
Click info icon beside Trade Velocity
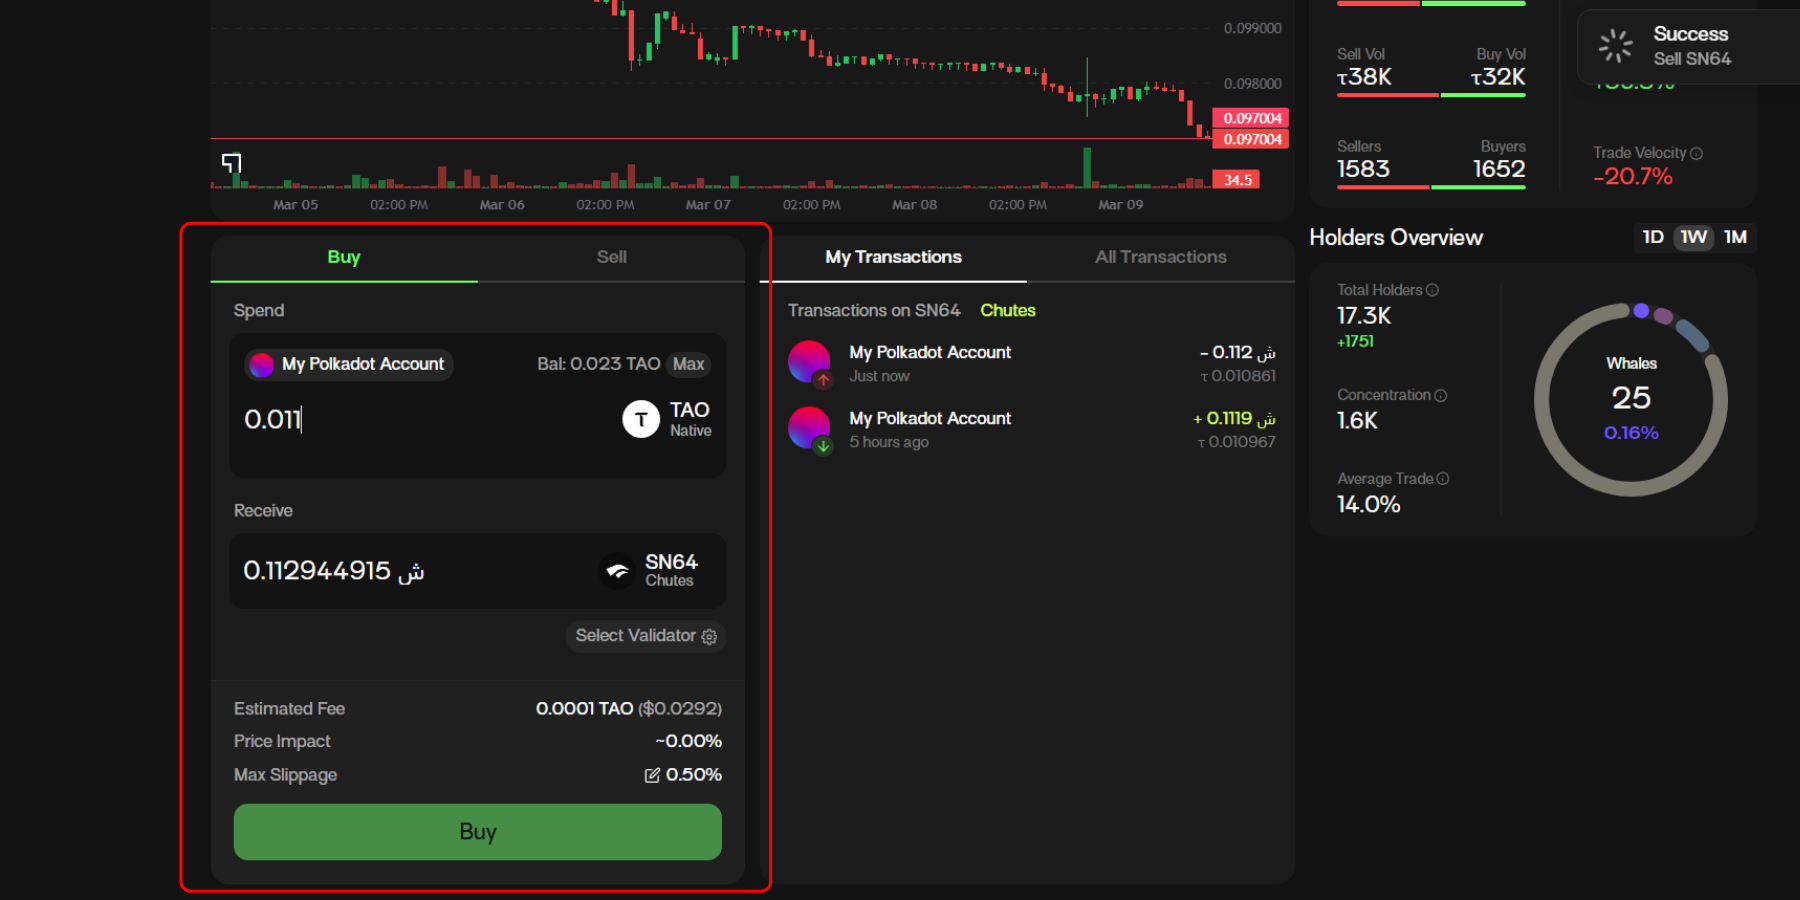1696,153
